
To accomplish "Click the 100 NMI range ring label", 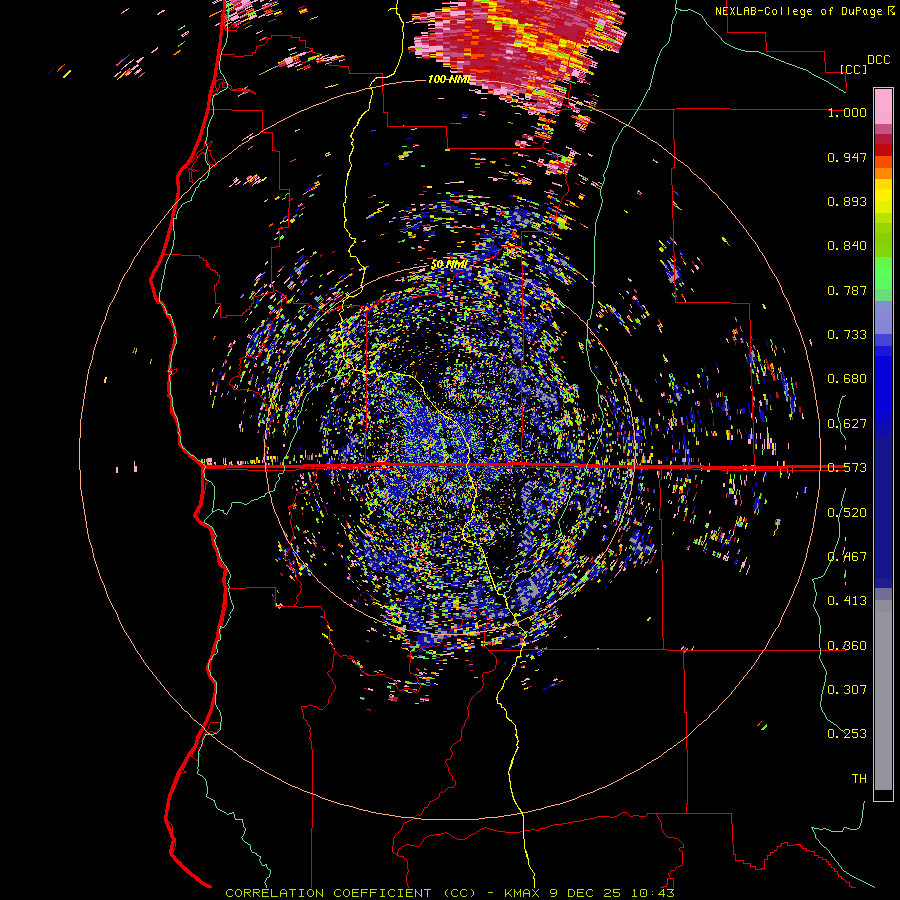I will [x=449, y=79].
